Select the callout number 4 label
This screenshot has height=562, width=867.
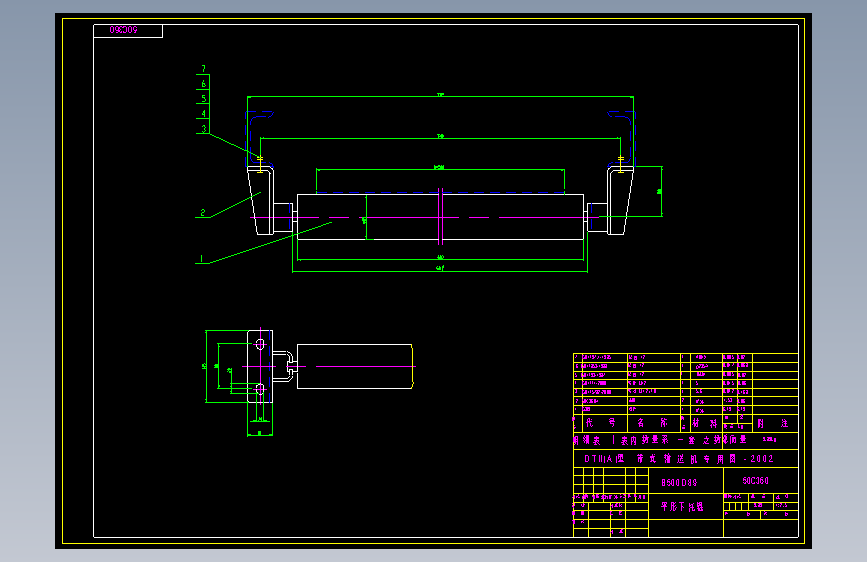click(203, 113)
